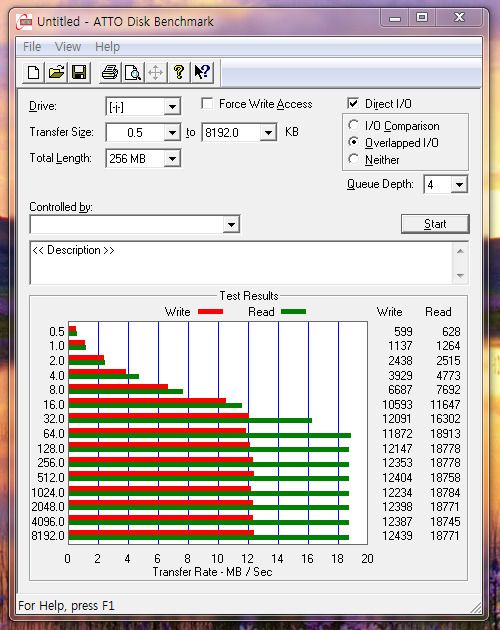Image resolution: width=500 pixels, height=630 pixels.
Task: Click the read value 628
Action: tap(451, 331)
